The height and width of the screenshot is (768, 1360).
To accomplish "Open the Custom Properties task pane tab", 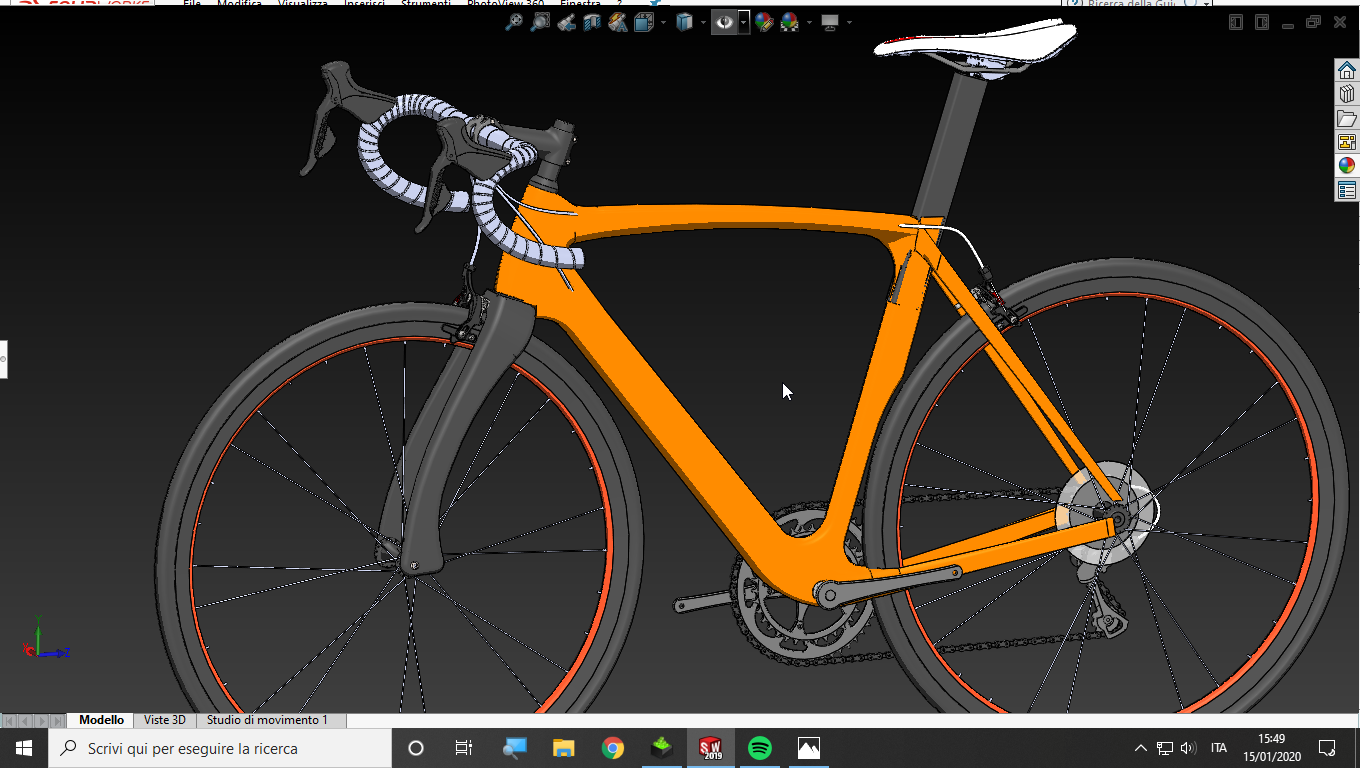I will pos(1347,190).
